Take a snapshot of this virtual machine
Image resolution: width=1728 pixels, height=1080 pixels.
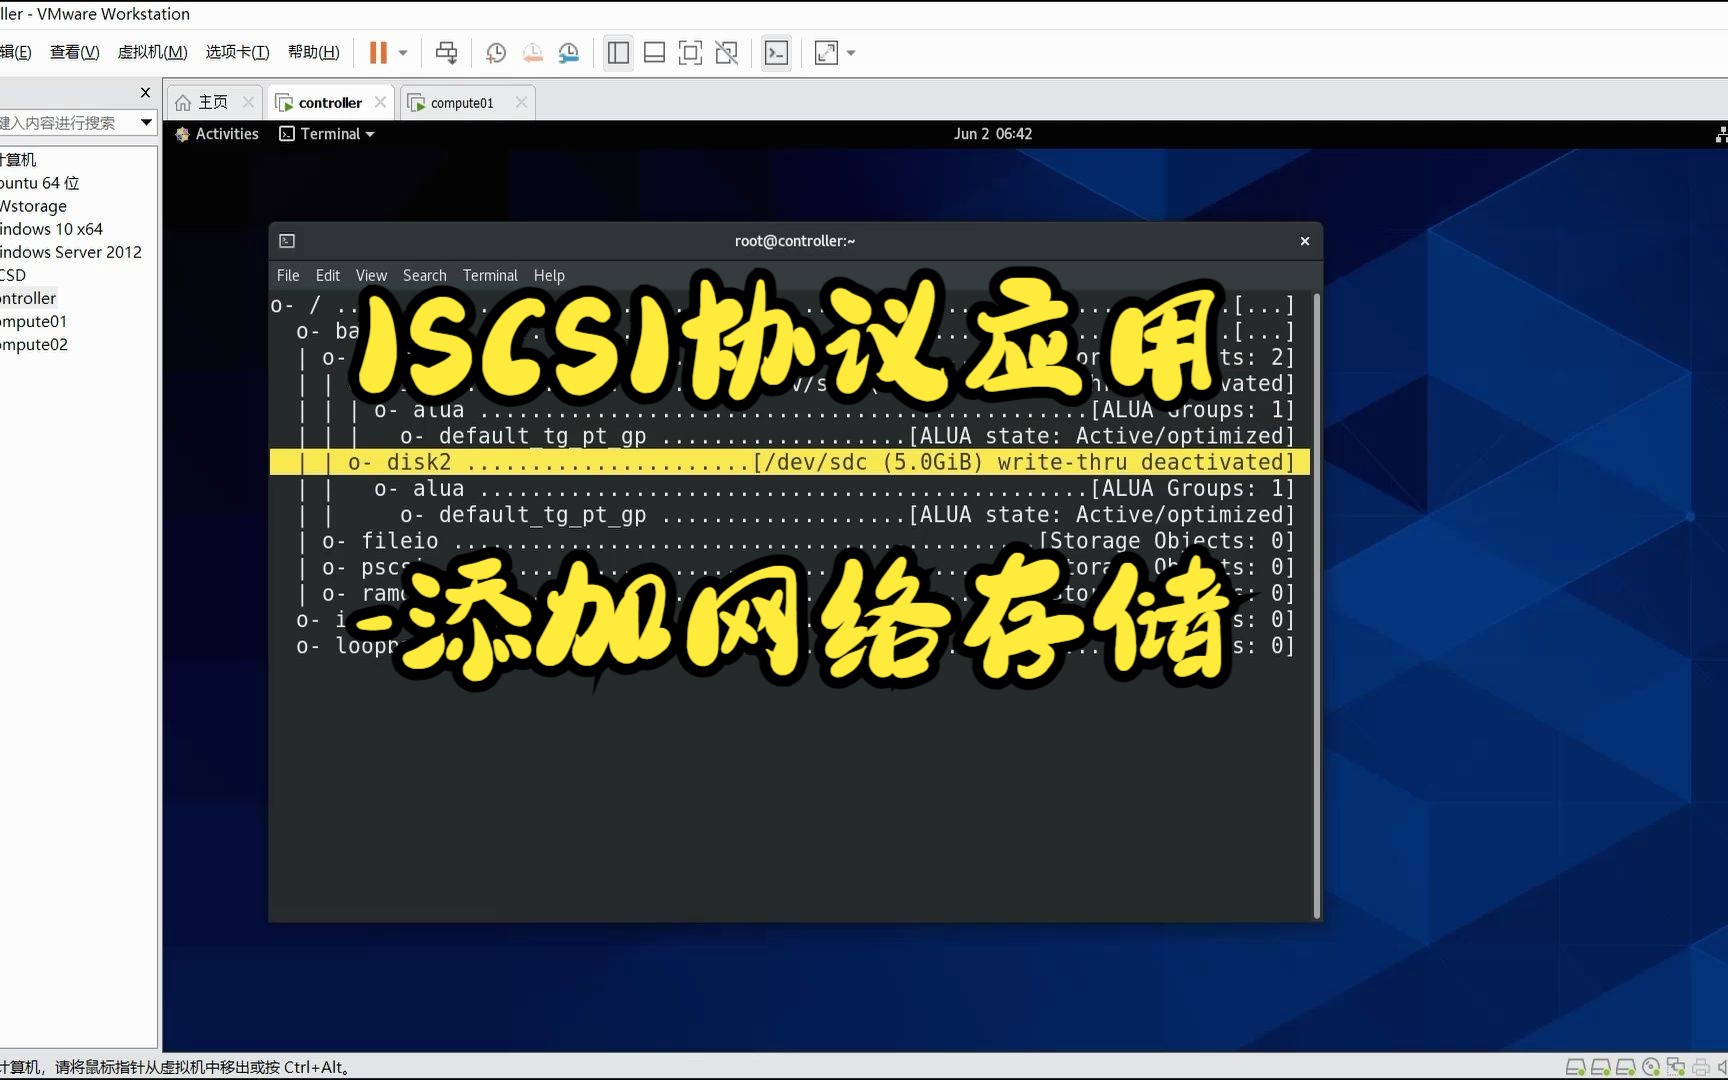(496, 52)
